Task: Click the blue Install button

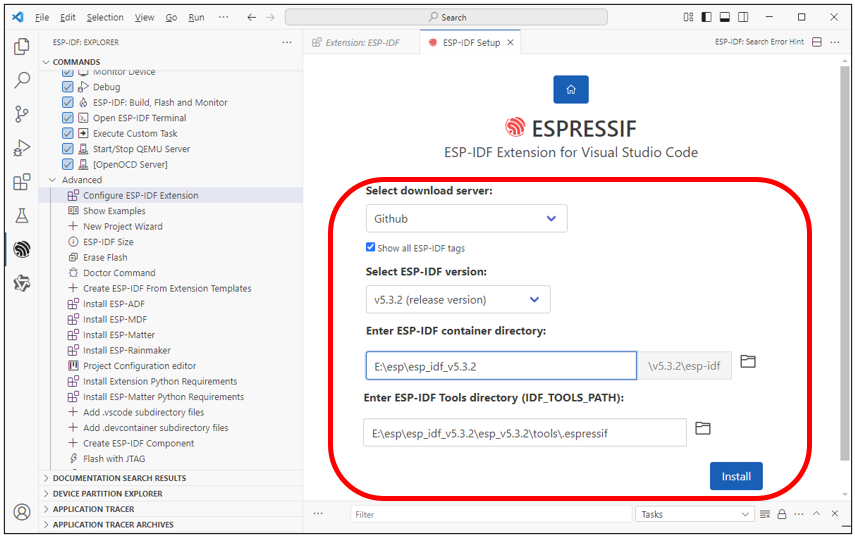Action: pos(736,476)
